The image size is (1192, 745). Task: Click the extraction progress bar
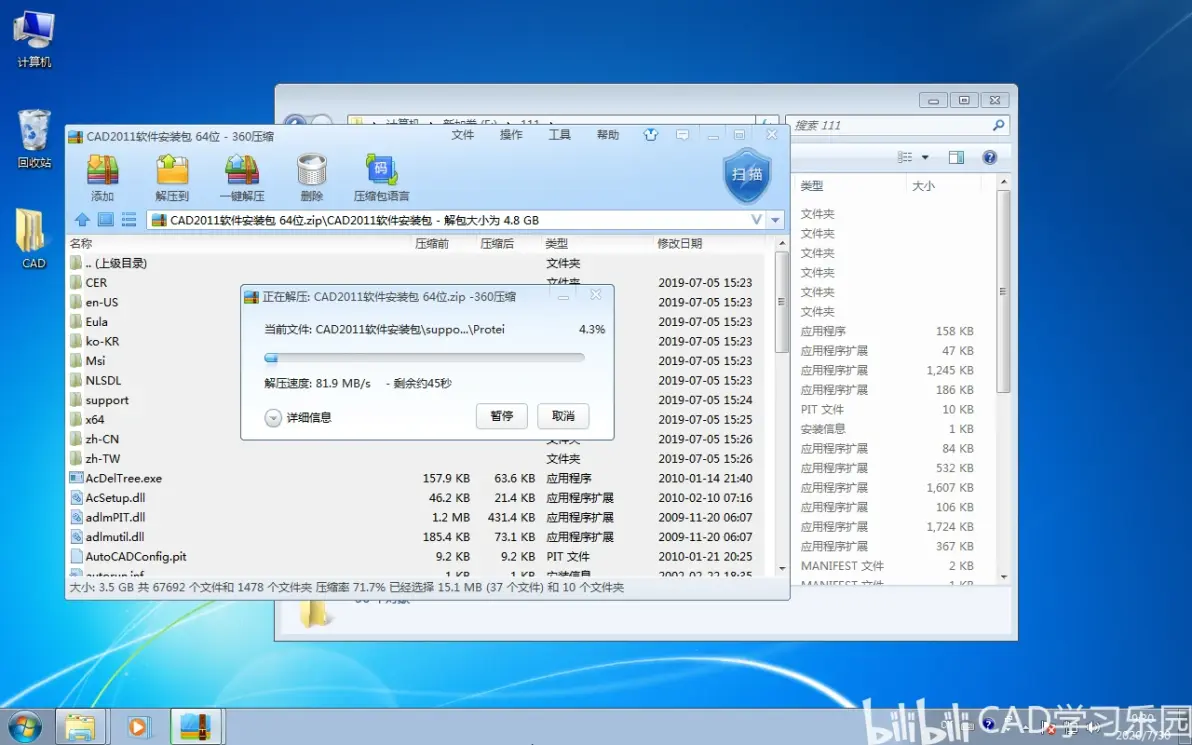(424, 357)
